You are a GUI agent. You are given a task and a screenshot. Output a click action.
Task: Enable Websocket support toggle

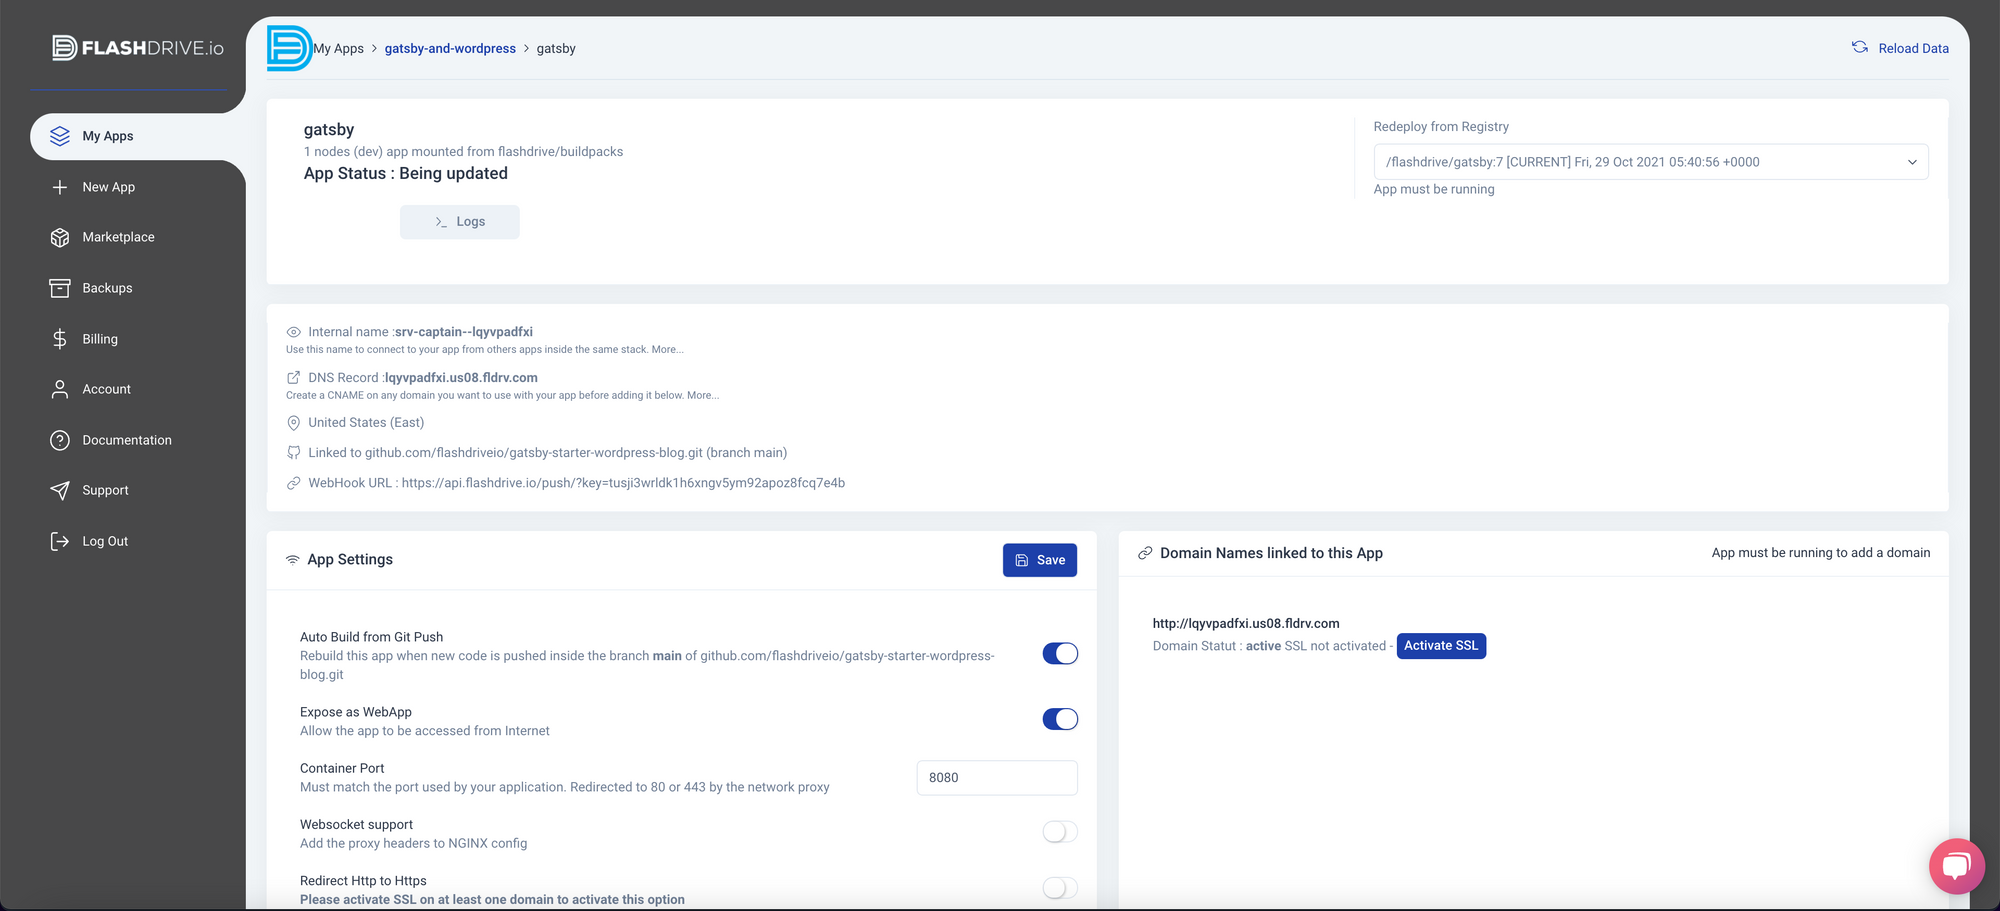point(1060,832)
